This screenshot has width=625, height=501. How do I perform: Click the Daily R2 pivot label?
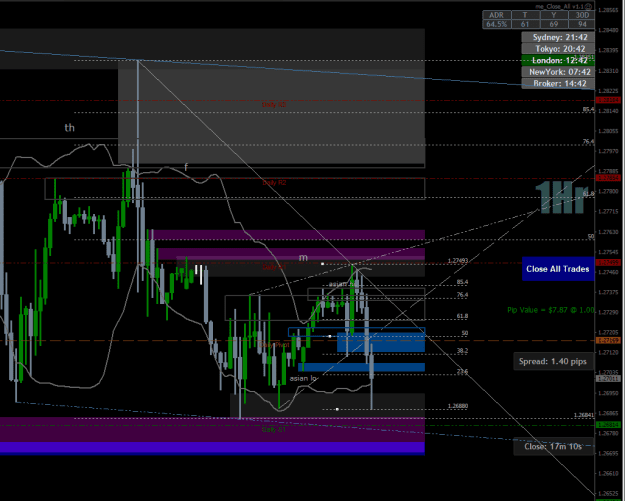coord(274,183)
